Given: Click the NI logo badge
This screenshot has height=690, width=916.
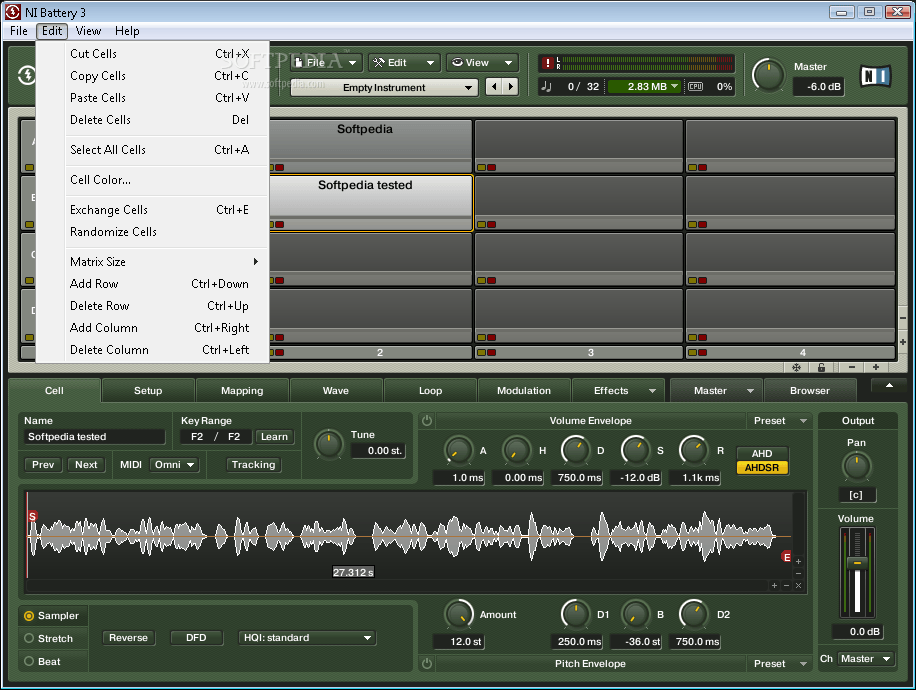Looking at the screenshot, I should (x=875, y=76).
